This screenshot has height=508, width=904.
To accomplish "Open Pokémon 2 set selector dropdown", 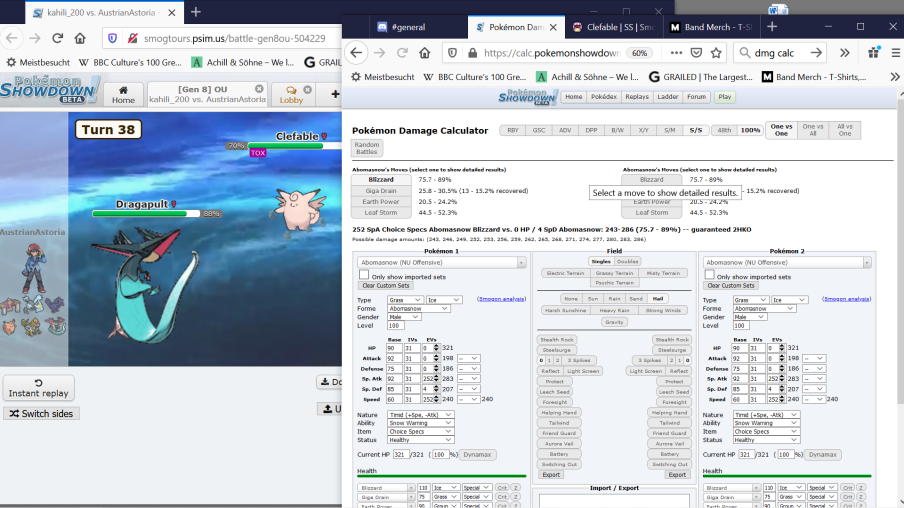I will pos(787,262).
